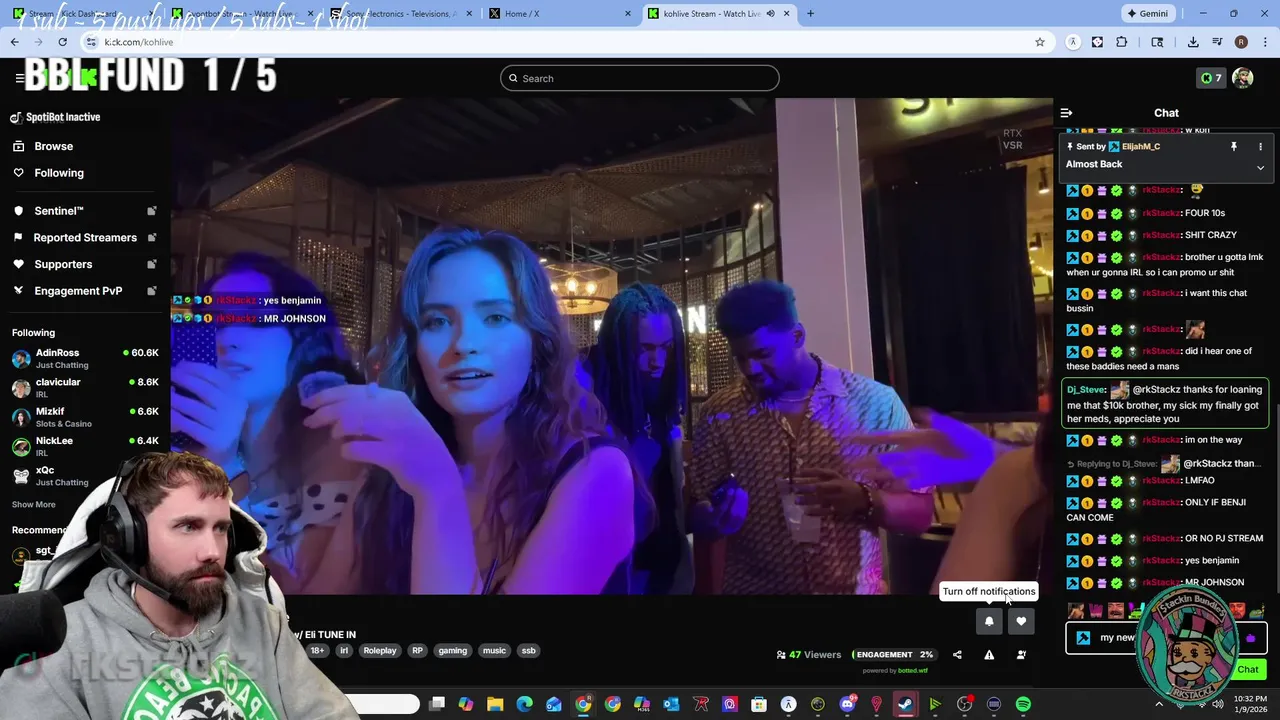The height and width of the screenshot is (720, 1280).
Task: Switch to the Electronics - Televisions browser tab
Action: pos(400,13)
